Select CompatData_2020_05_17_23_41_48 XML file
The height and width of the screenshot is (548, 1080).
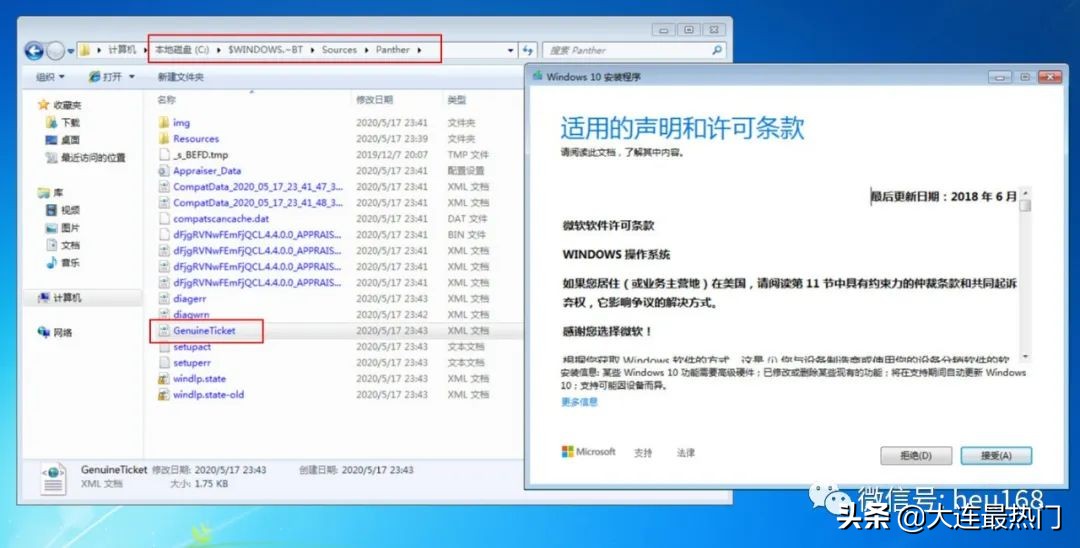click(258, 202)
